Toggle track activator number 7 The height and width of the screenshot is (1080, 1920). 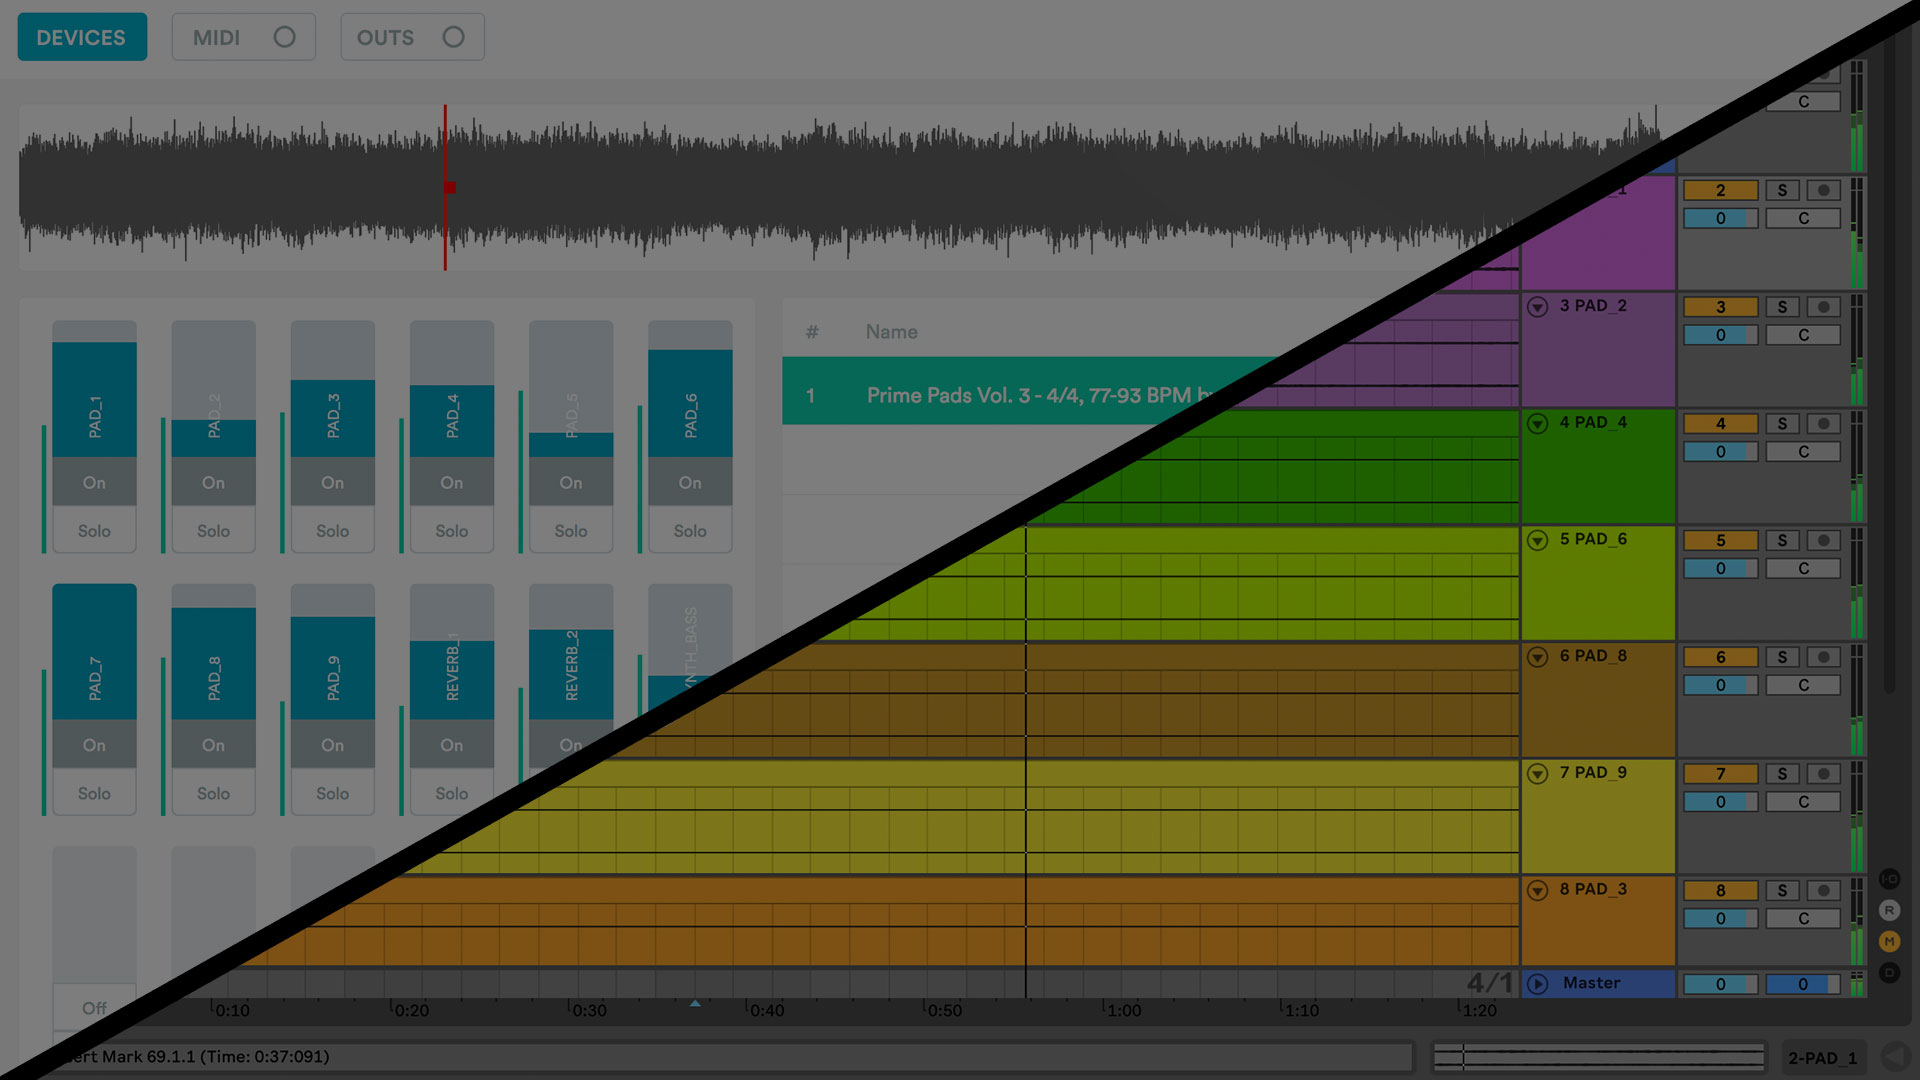pos(1720,774)
